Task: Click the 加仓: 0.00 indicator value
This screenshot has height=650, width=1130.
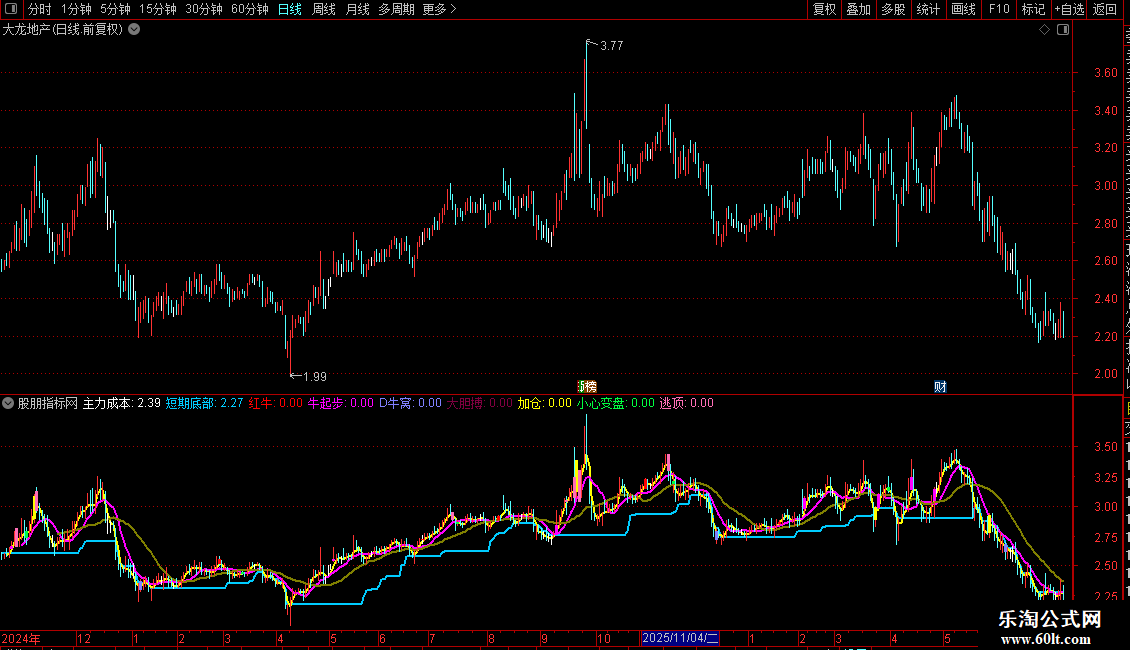Action: pos(545,404)
